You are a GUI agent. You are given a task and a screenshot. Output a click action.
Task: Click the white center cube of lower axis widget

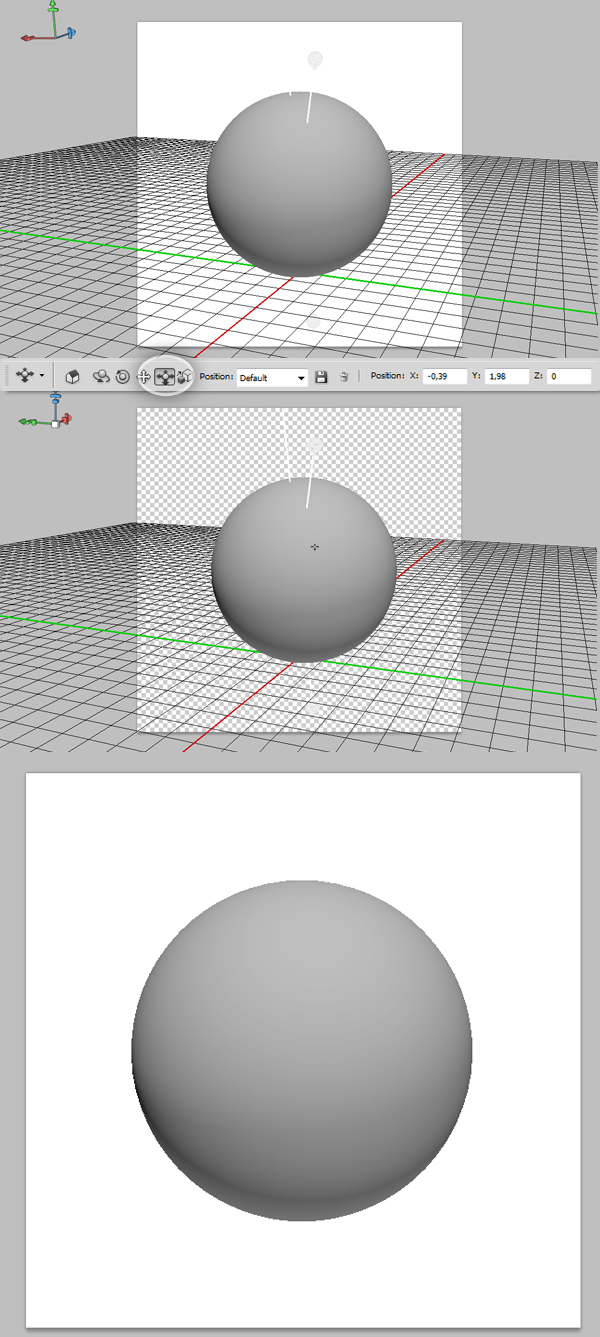coord(55,424)
